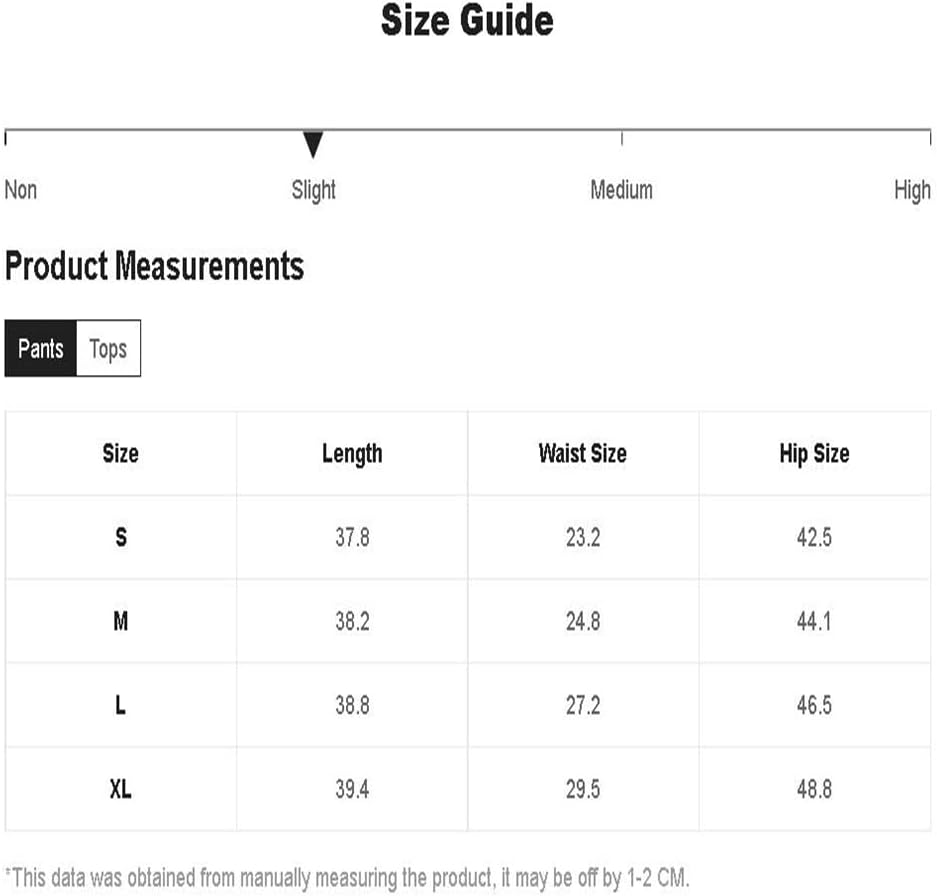Click the Slight stretch label
The image size is (937, 896).
point(313,190)
